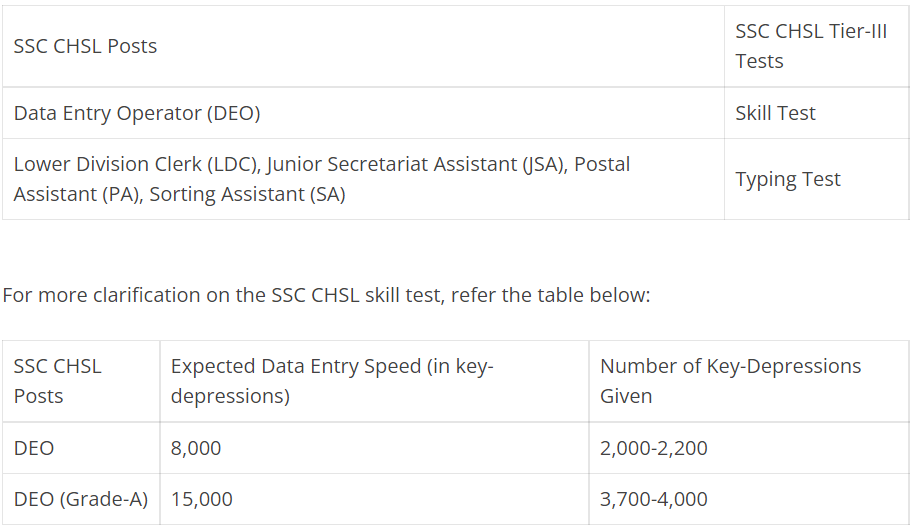Image resolution: width=915 pixels, height=532 pixels.
Task: Click the 'For more clarification' paragraph
Action: [x=326, y=295]
